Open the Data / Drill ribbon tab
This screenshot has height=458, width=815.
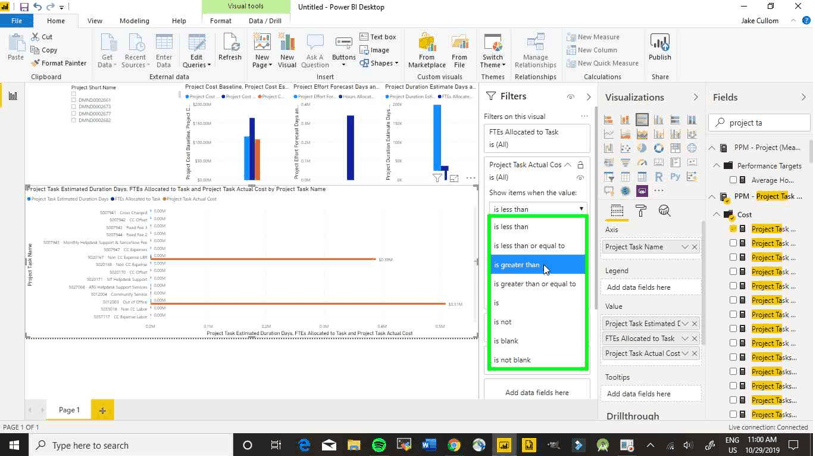tap(265, 21)
